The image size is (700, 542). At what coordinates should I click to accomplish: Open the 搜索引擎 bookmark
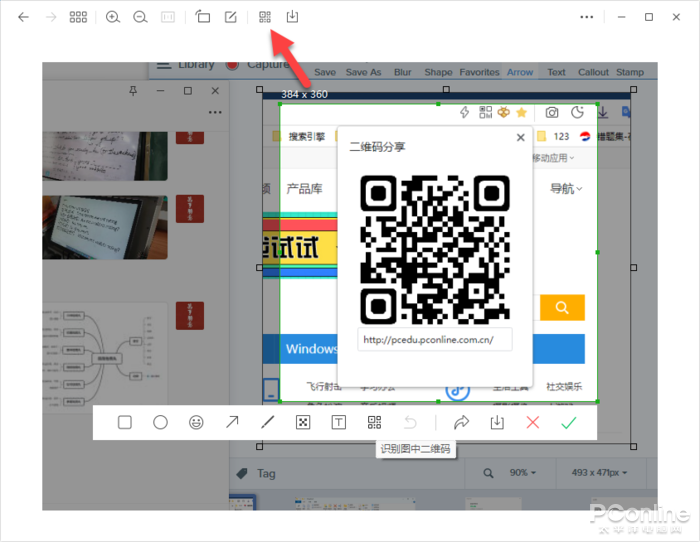[307, 137]
